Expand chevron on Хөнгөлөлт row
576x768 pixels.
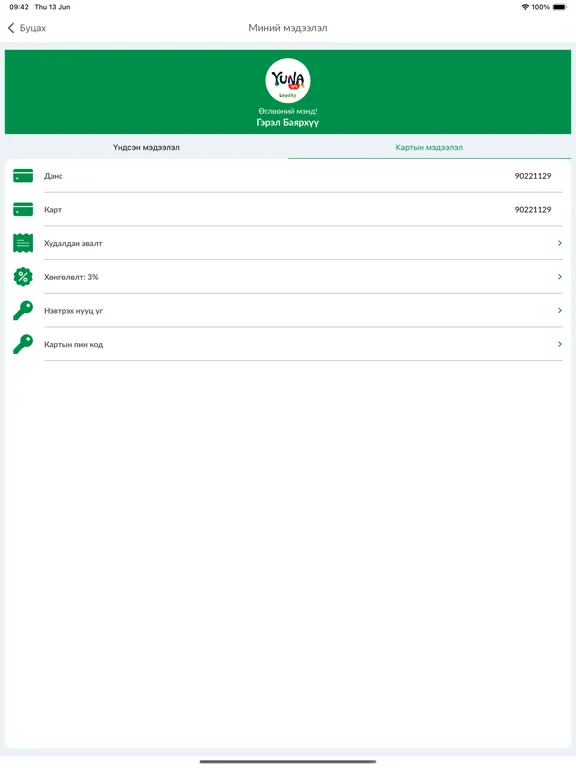[x=559, y=277]
